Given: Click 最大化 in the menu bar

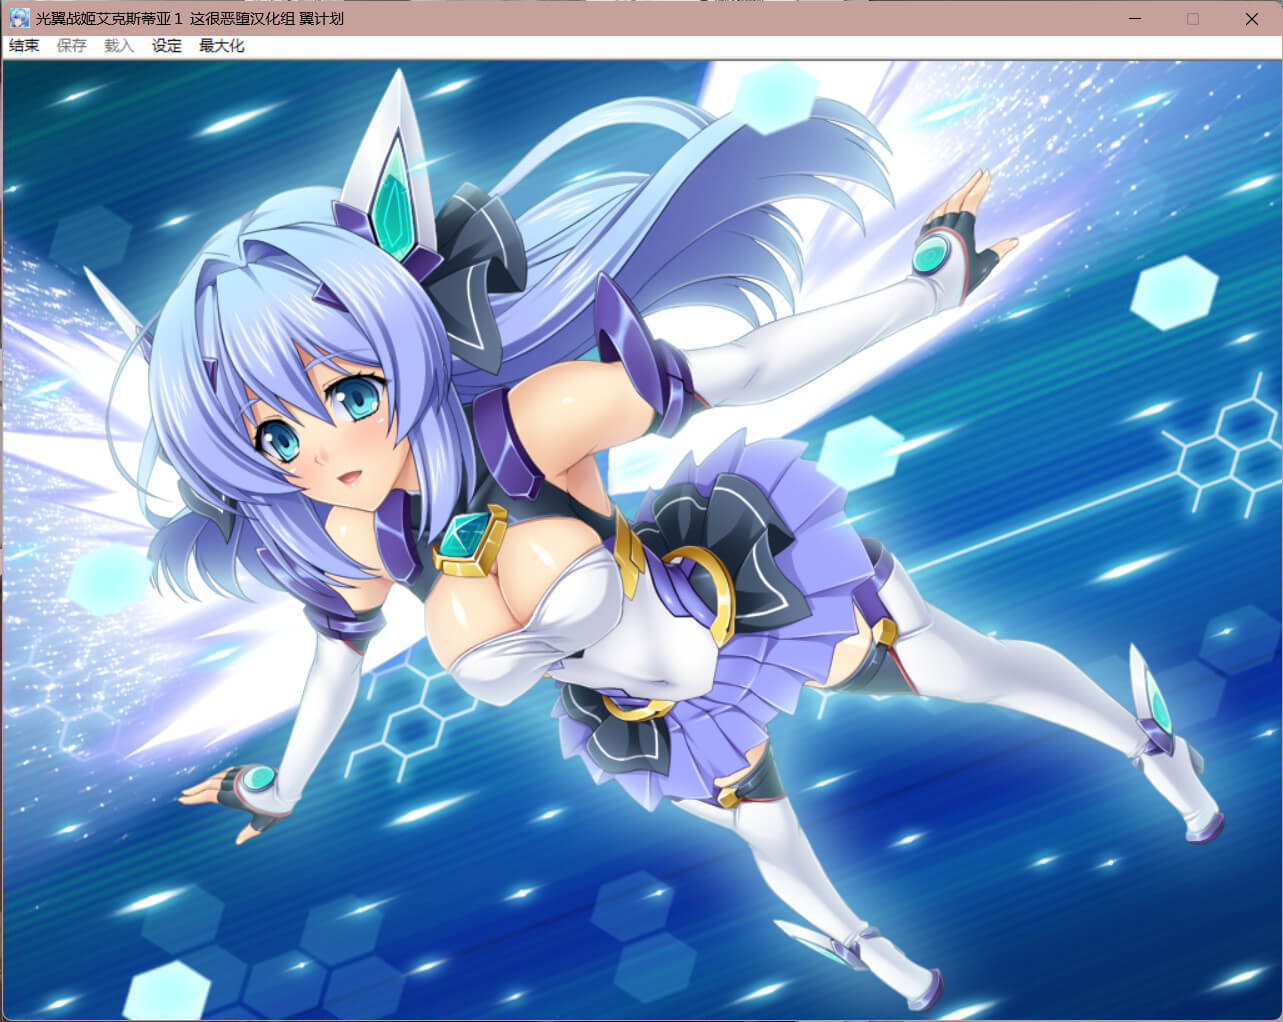Looking at the screenshot, I should 221,46.
